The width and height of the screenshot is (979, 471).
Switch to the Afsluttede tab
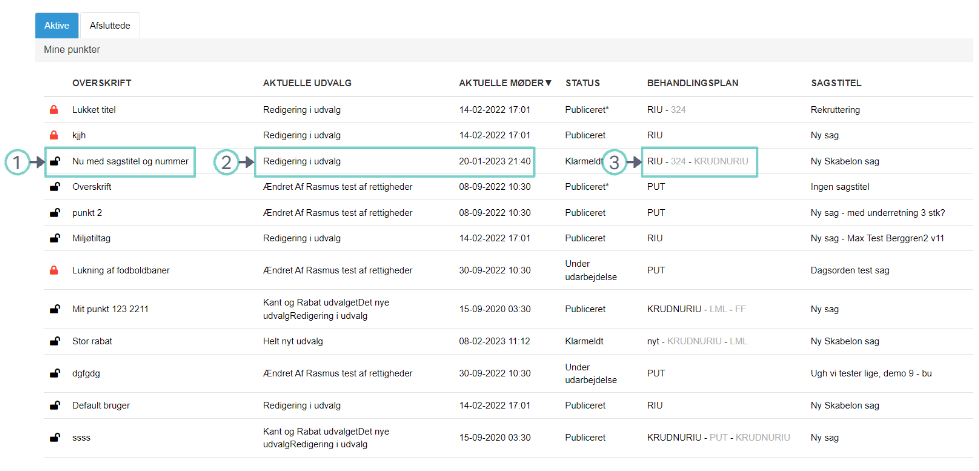pyautogui.click(x=110, y=25)
